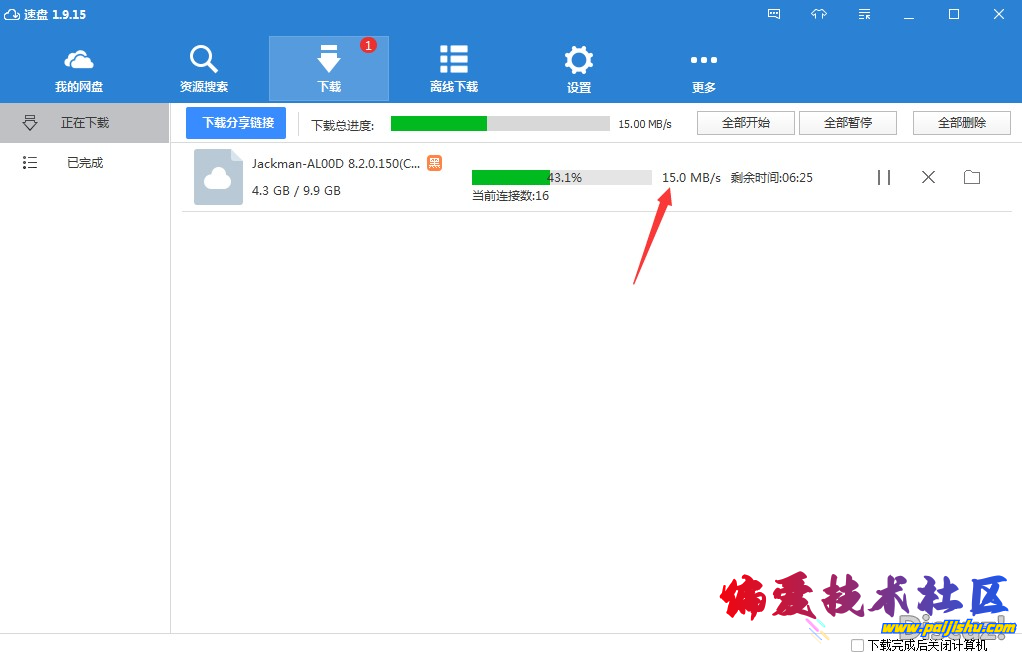Screen dimensions: 1022x652
Task: Switch to the 下载 (Download) tab
Action: coord(329,69)
